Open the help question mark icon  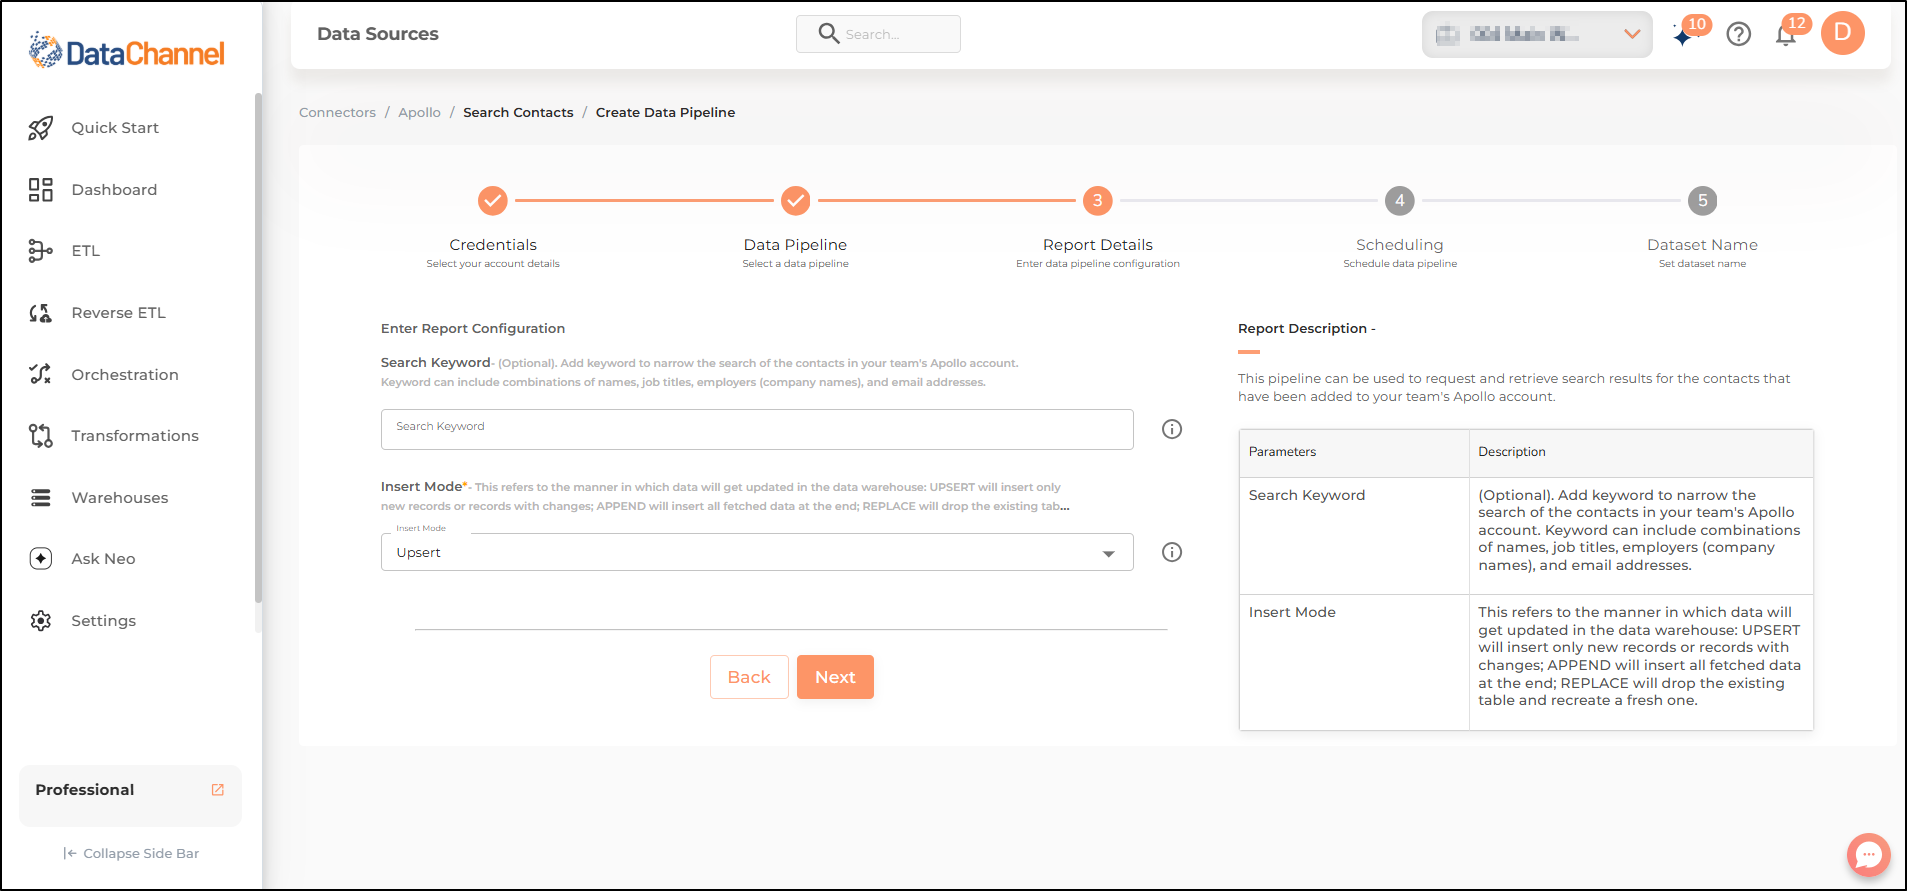(1739, 34)
